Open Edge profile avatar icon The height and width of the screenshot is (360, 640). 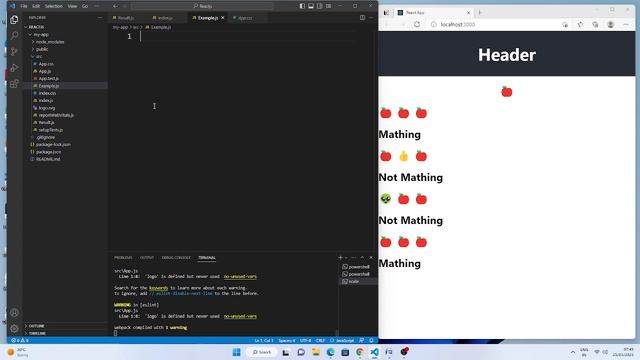tap(611, 24)
